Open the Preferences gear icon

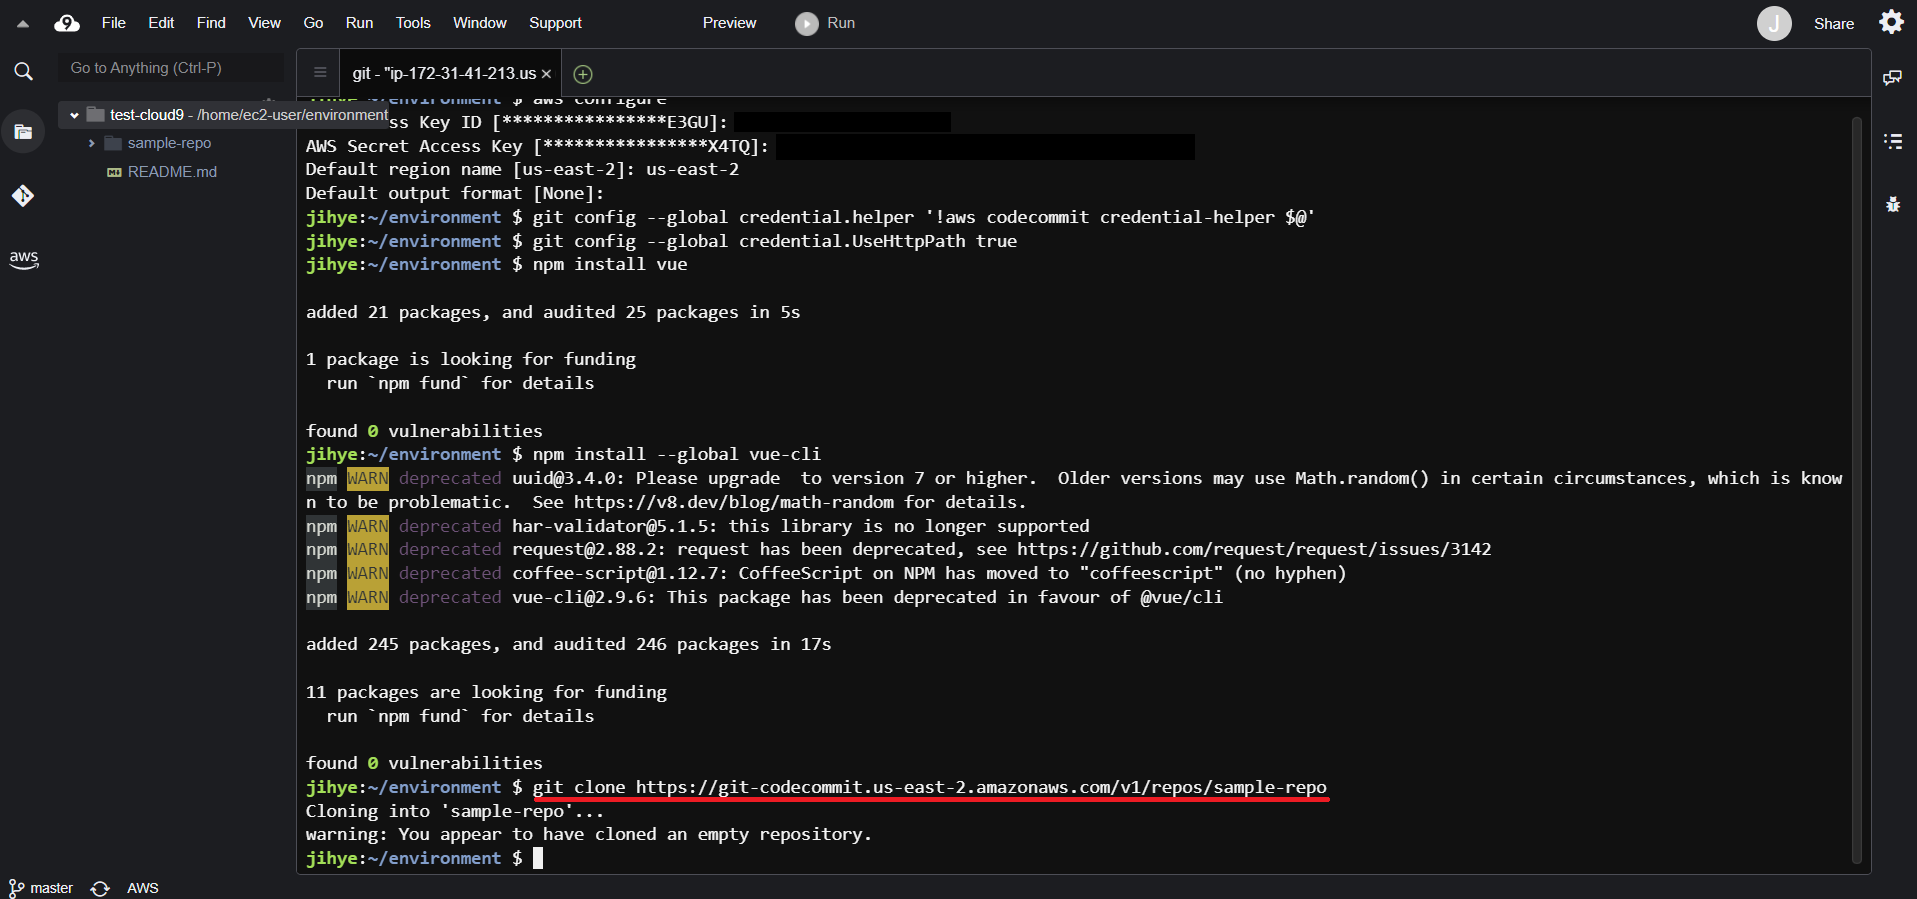click(1891, 22)
